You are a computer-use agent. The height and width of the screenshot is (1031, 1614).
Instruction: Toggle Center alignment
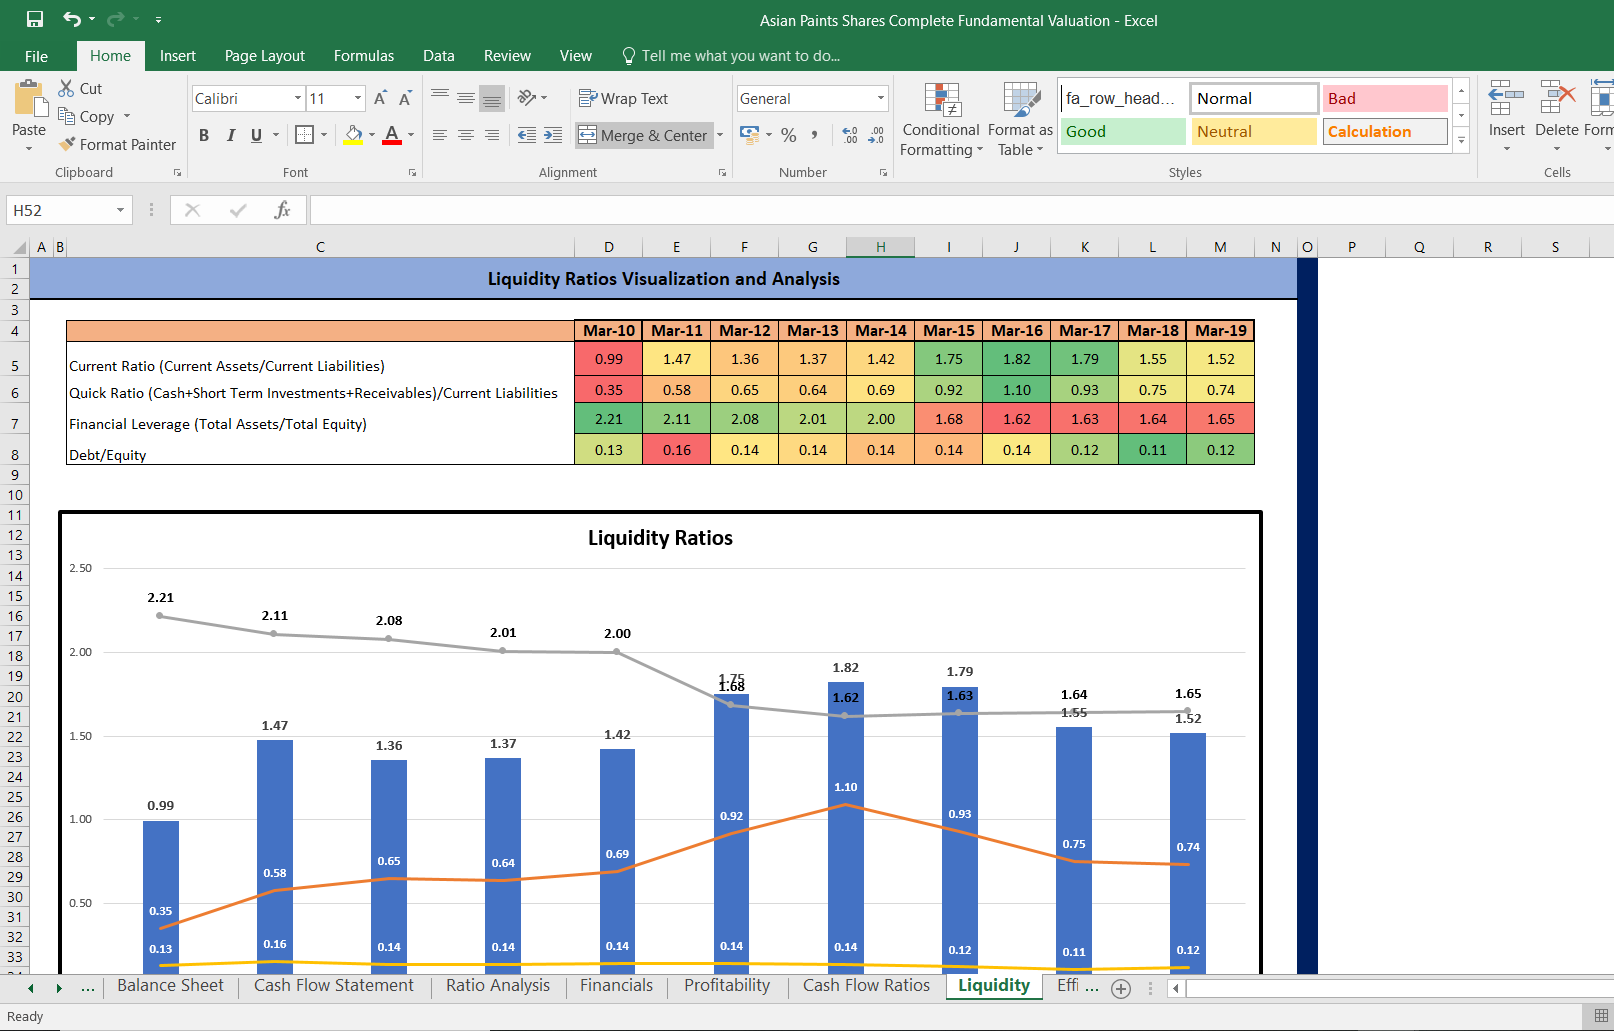coord(466,135)
